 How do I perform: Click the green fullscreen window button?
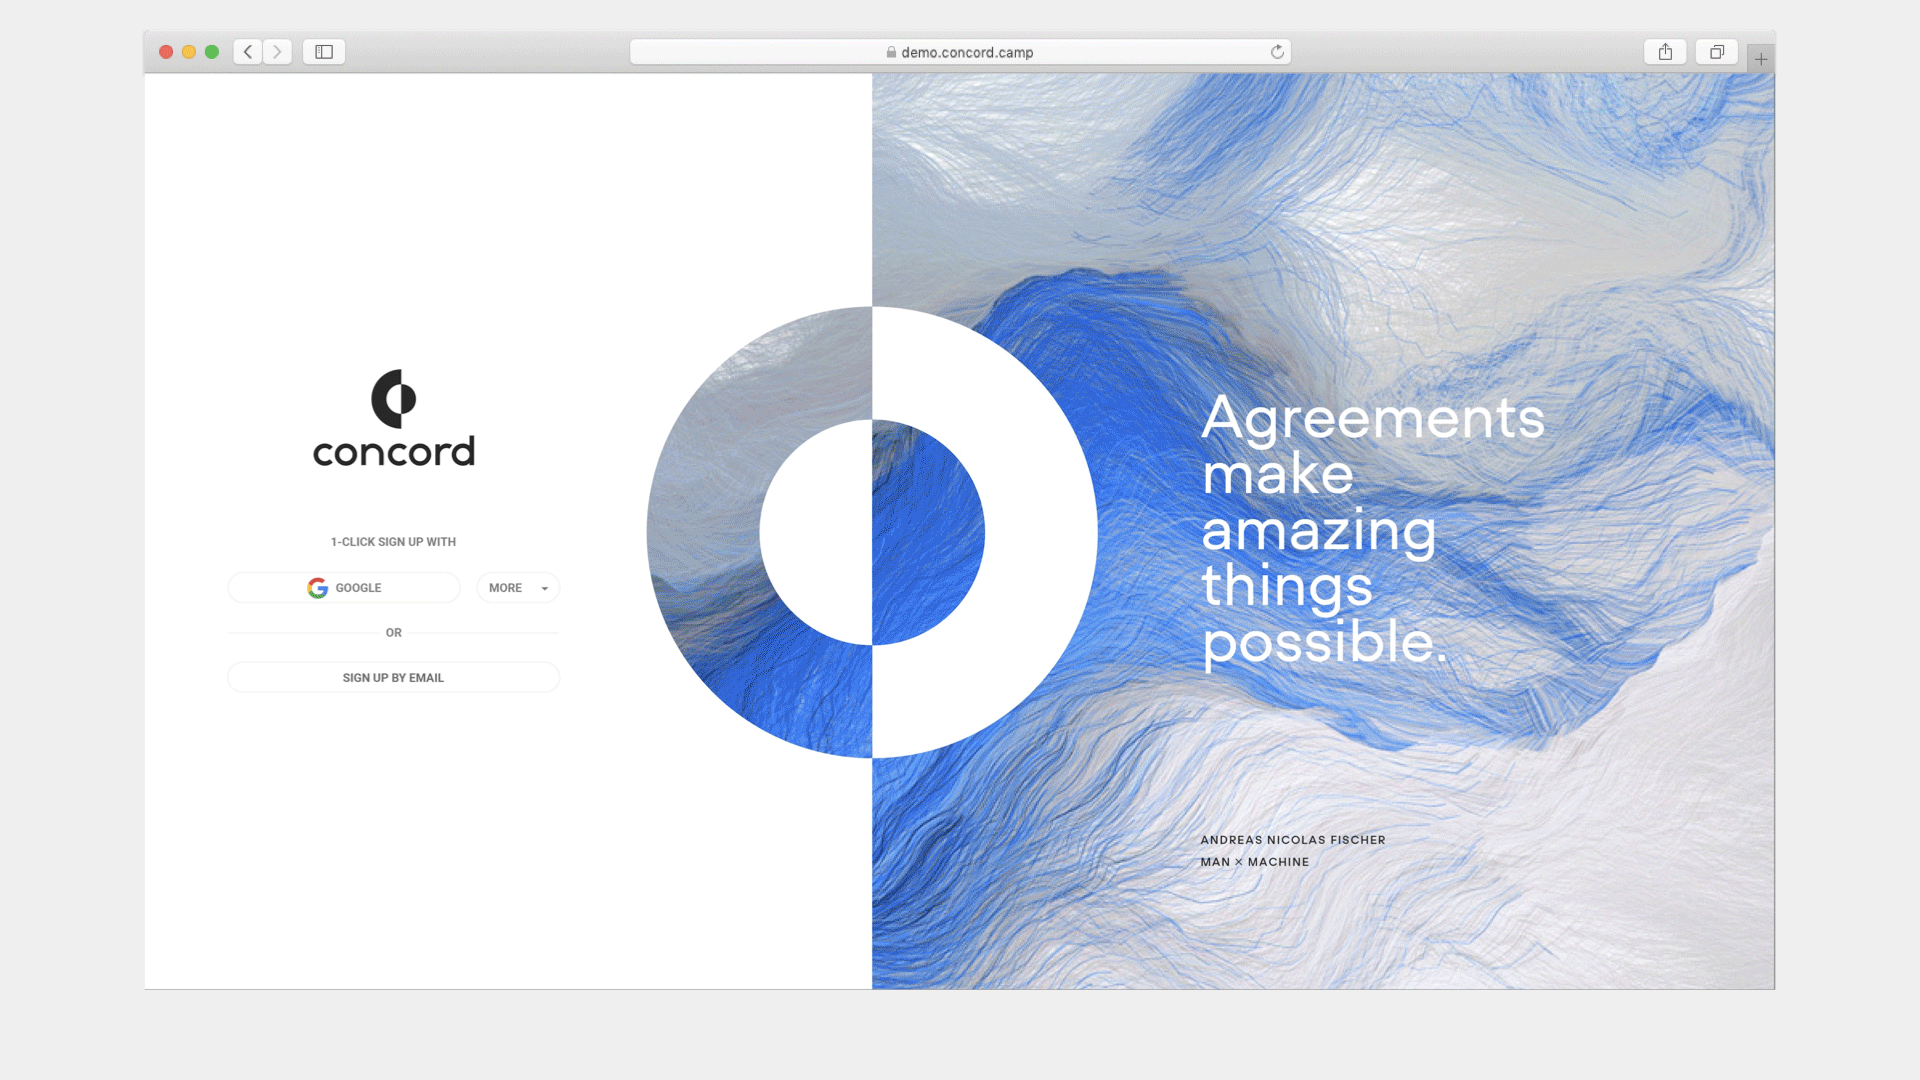click(x=212, y=52)
